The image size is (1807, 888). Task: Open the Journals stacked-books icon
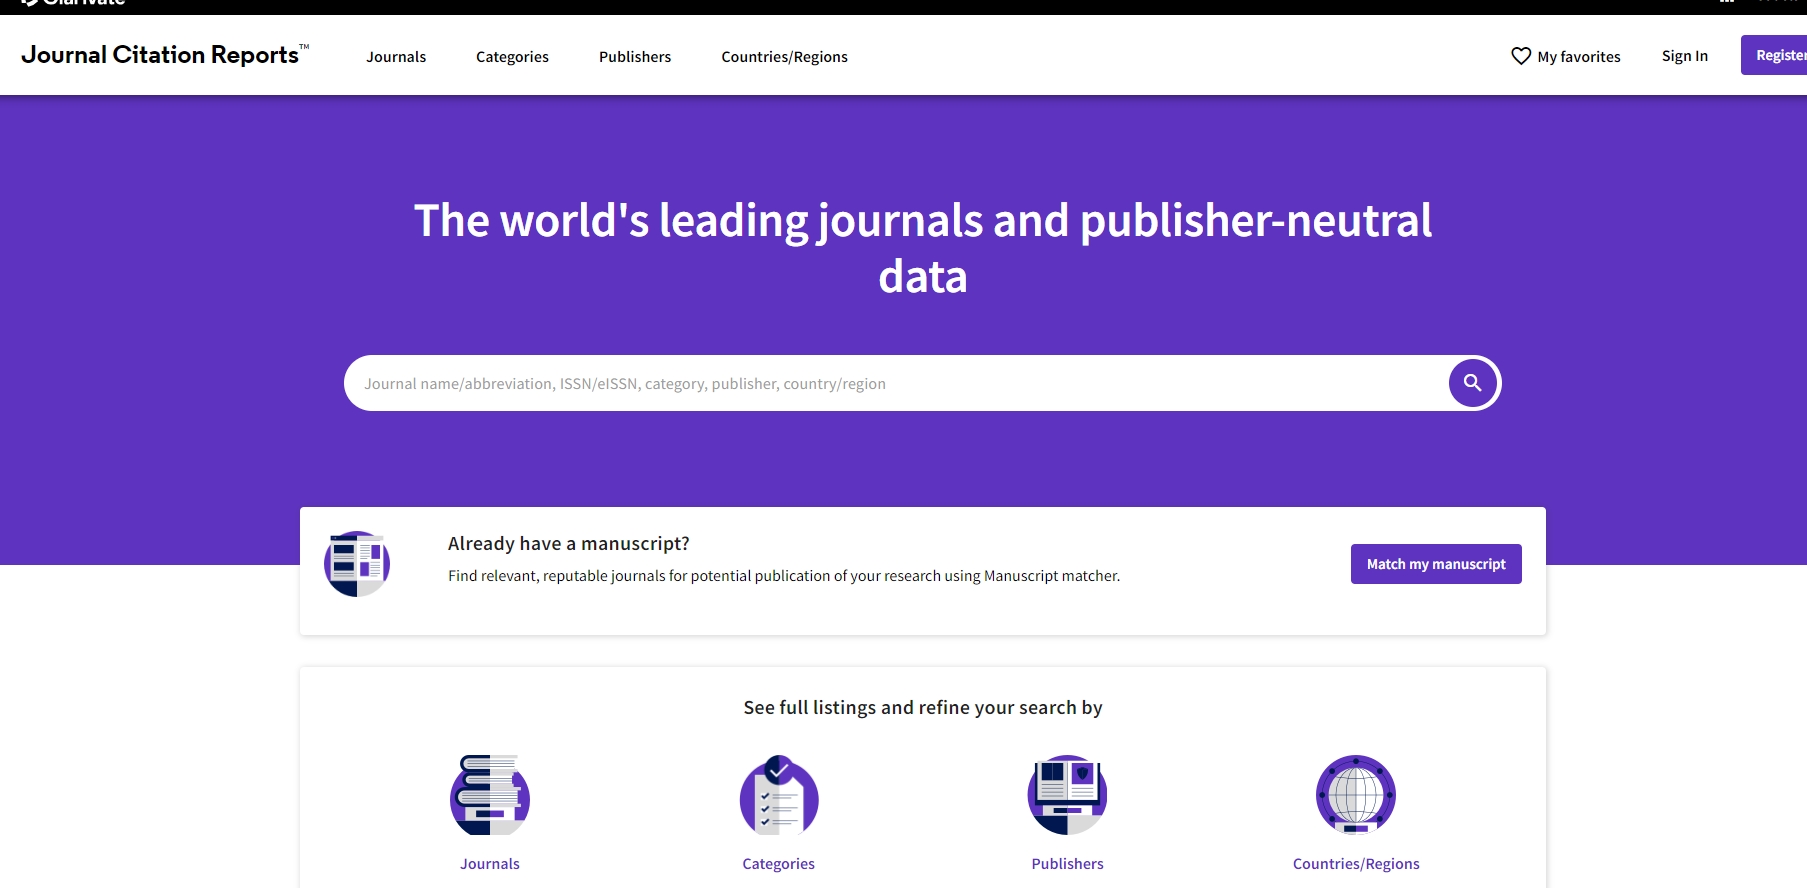point(490,795)
